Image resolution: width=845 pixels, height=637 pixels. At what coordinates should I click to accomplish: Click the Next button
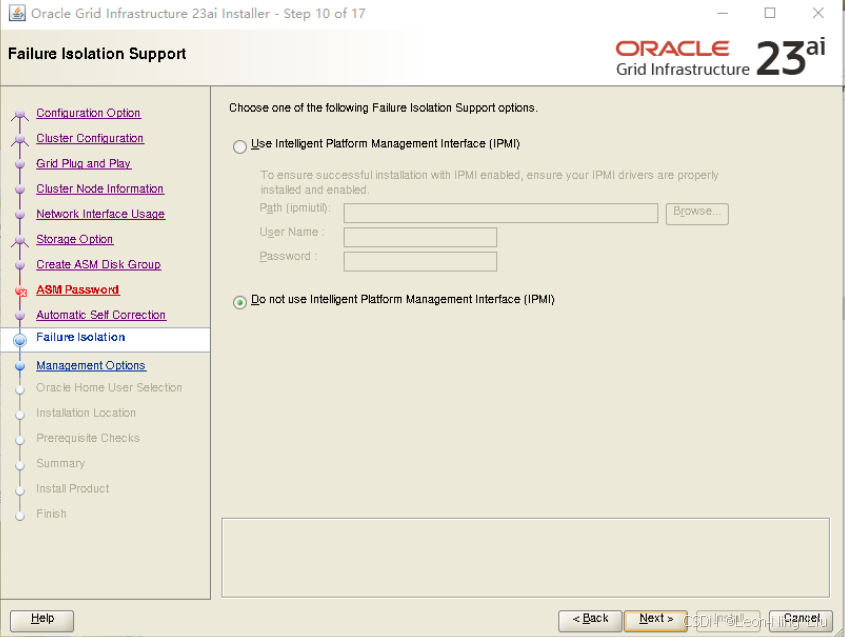click(656, 620)
